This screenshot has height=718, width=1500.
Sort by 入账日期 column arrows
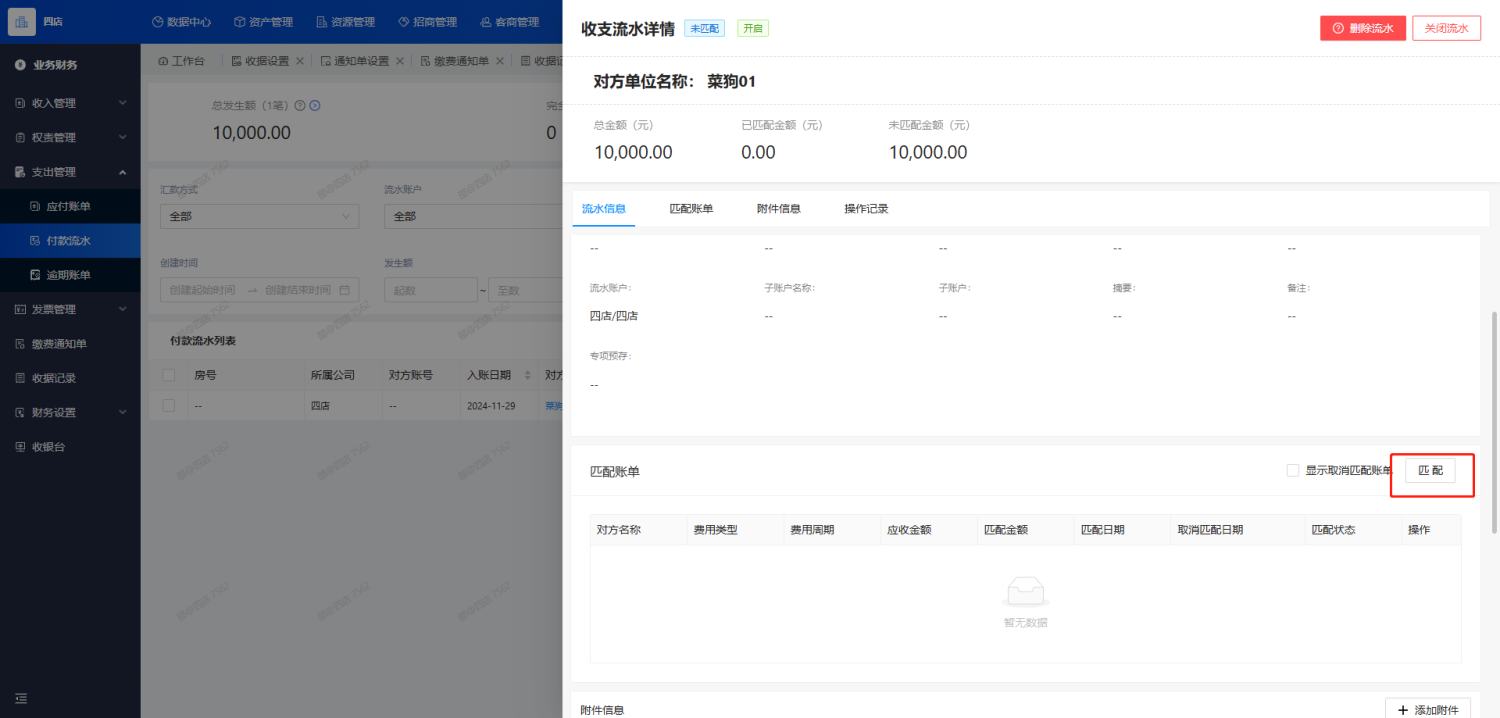point(528,375)
